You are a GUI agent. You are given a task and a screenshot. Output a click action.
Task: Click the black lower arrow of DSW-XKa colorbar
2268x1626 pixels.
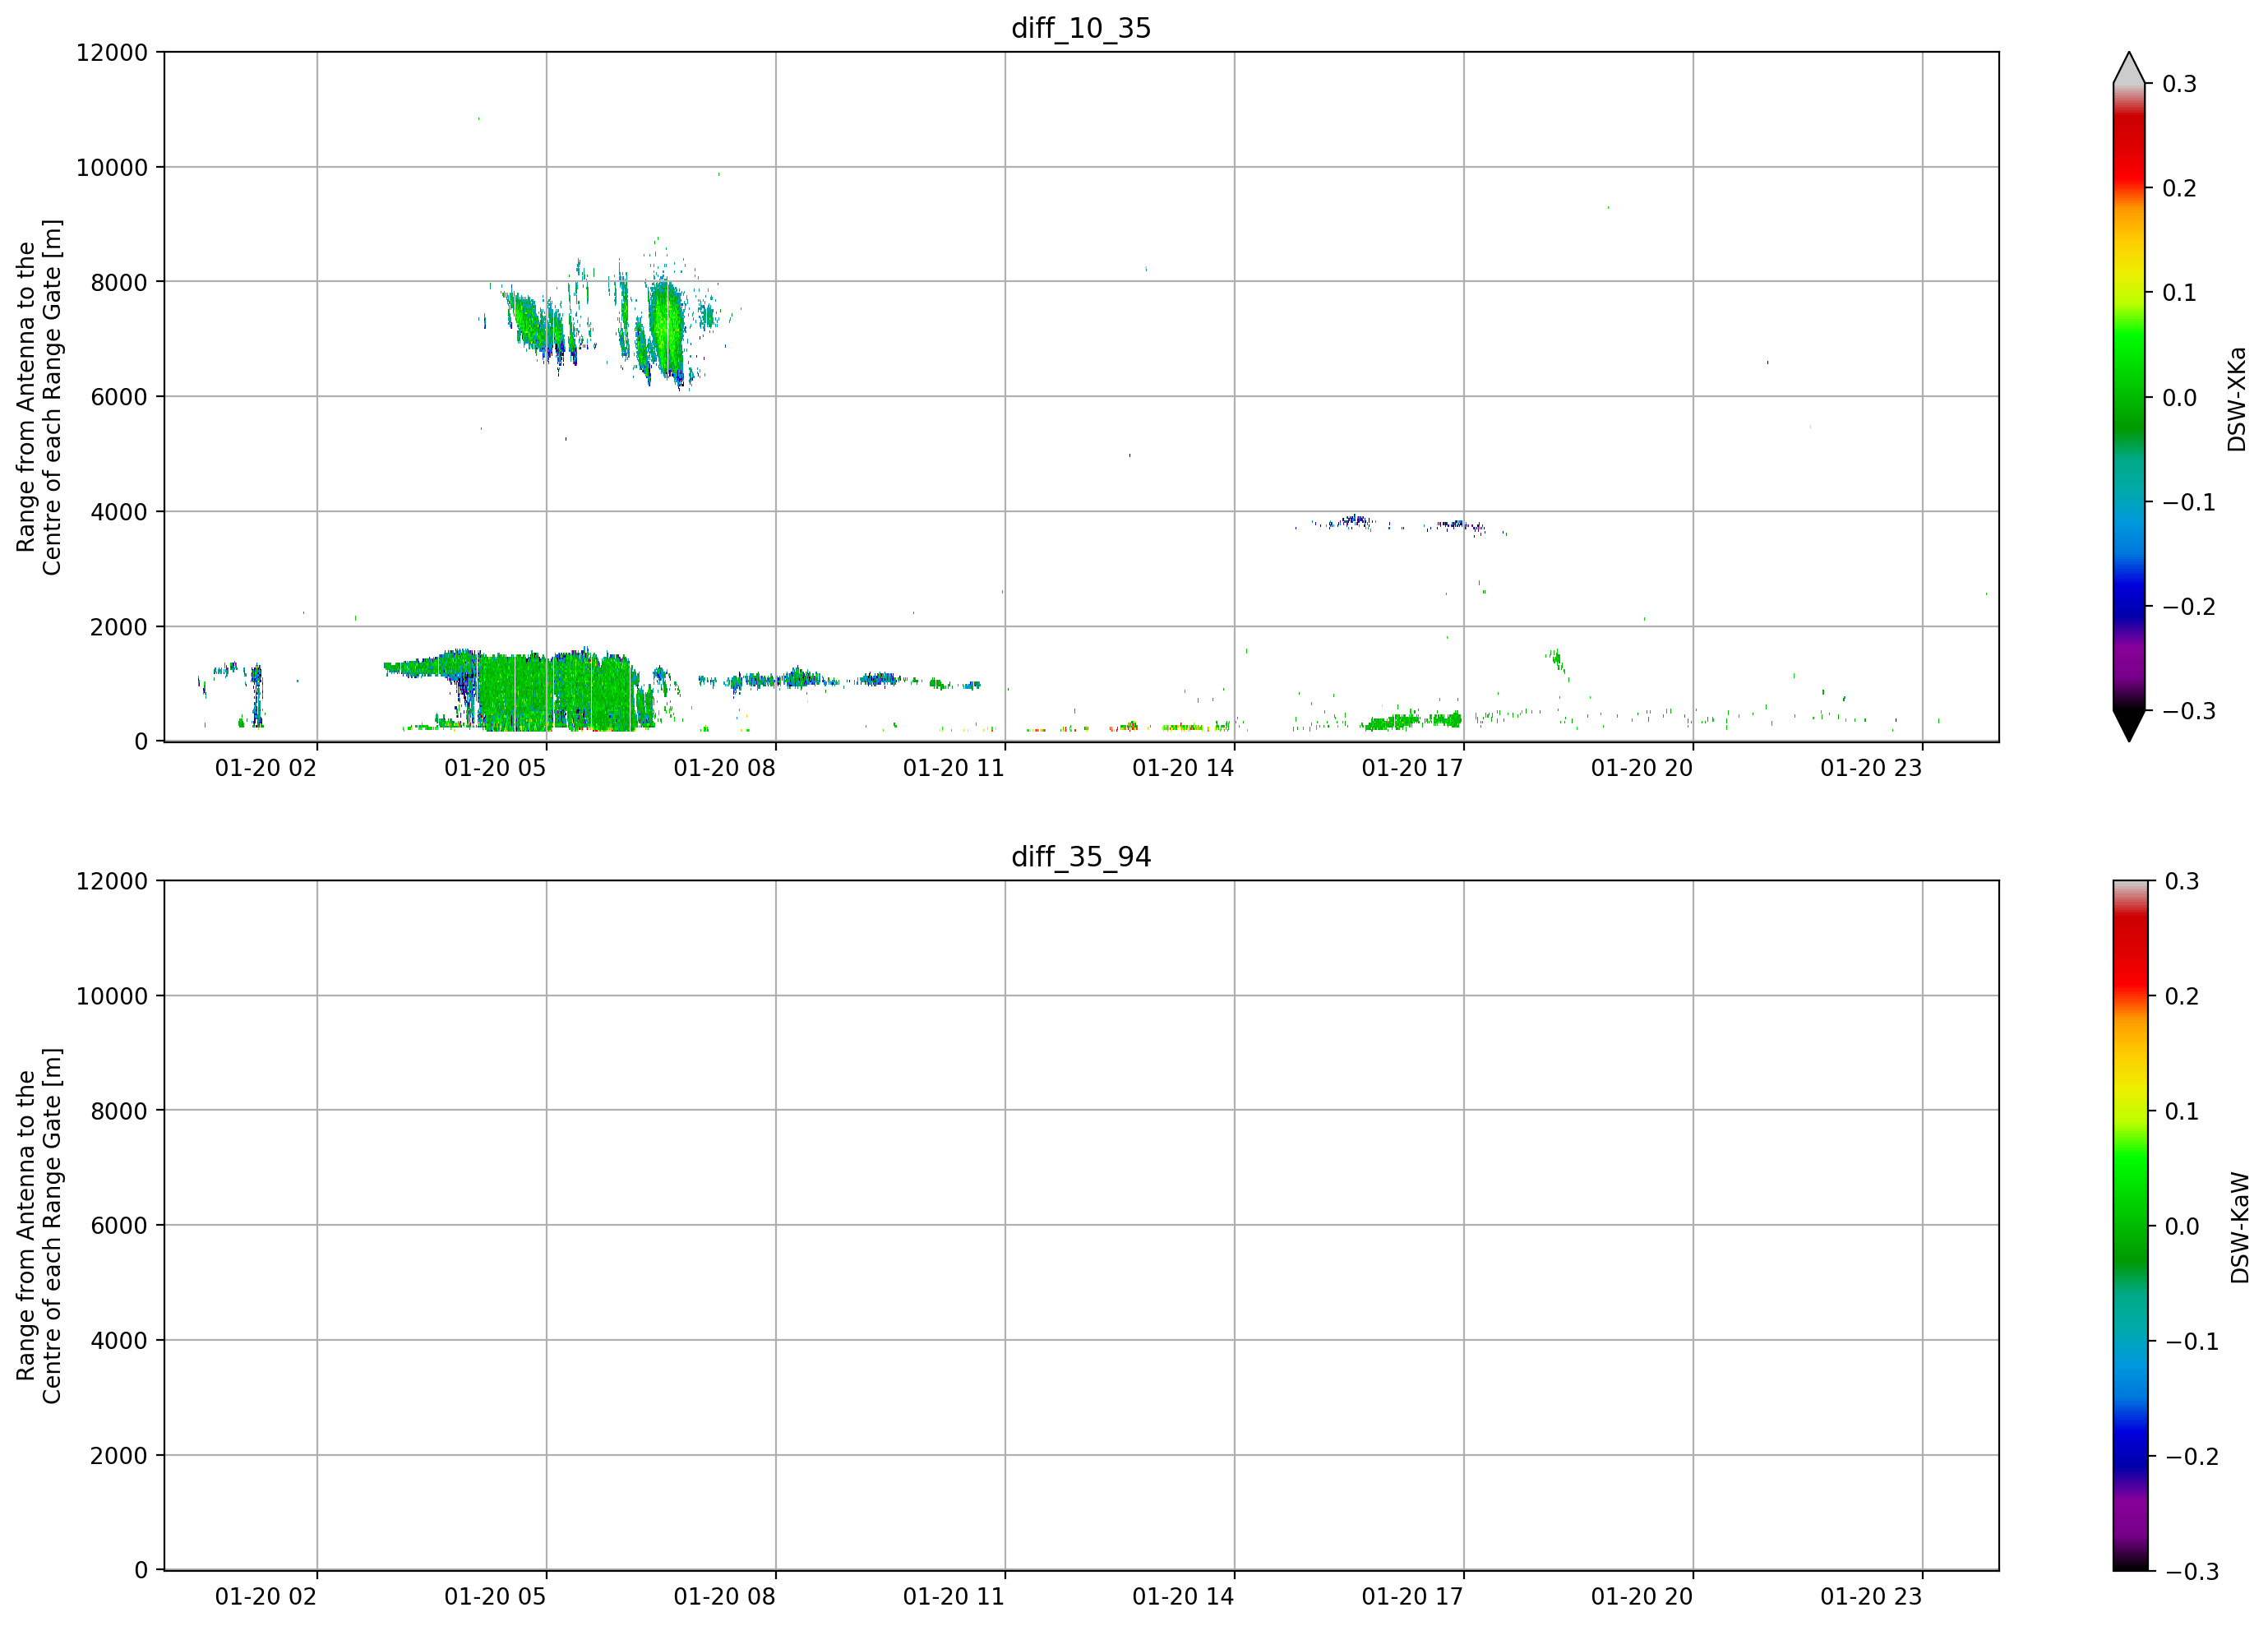[x=2129, y=726]
